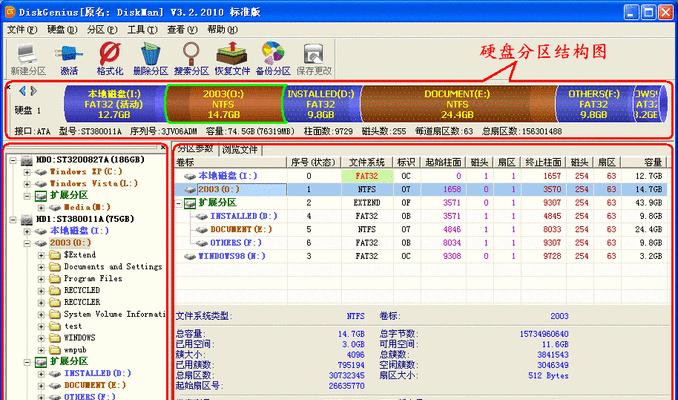The image size is (678, 400).
Task: Switch to the 分区参数 tab
Action: point(195,149)
